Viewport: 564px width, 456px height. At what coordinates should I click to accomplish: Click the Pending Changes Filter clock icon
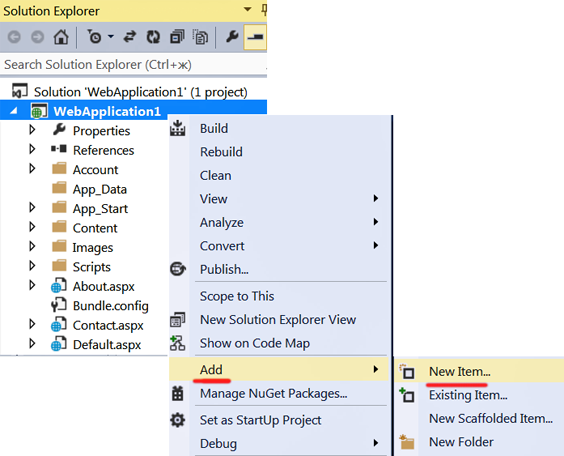click(95, 37)
